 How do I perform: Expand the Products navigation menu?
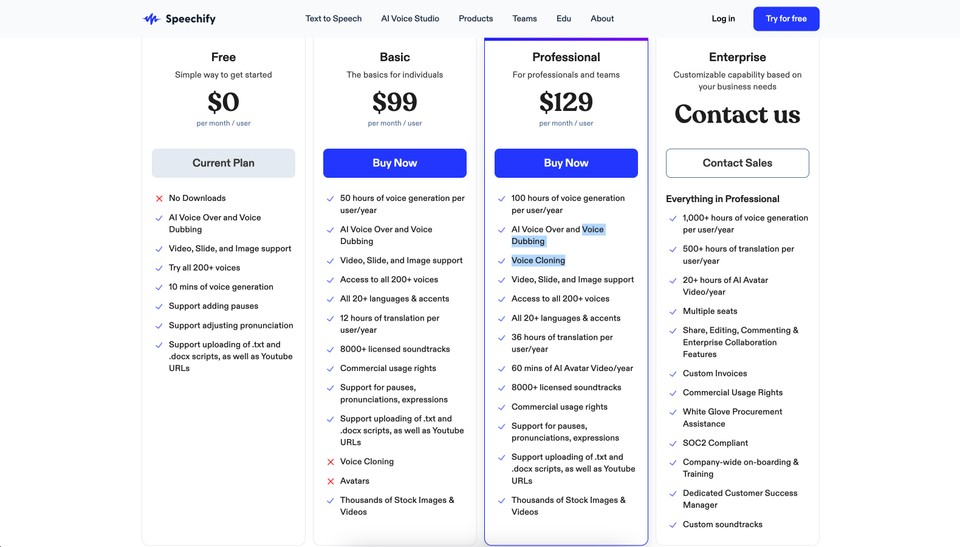click(476, 19)
